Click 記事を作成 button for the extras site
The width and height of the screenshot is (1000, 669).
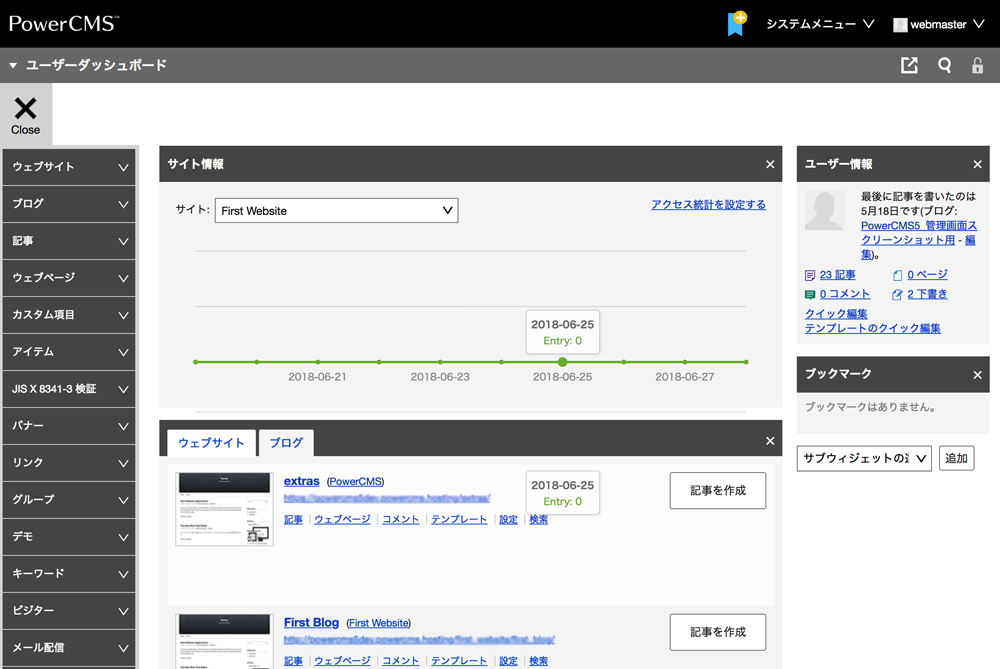point(717,490)
